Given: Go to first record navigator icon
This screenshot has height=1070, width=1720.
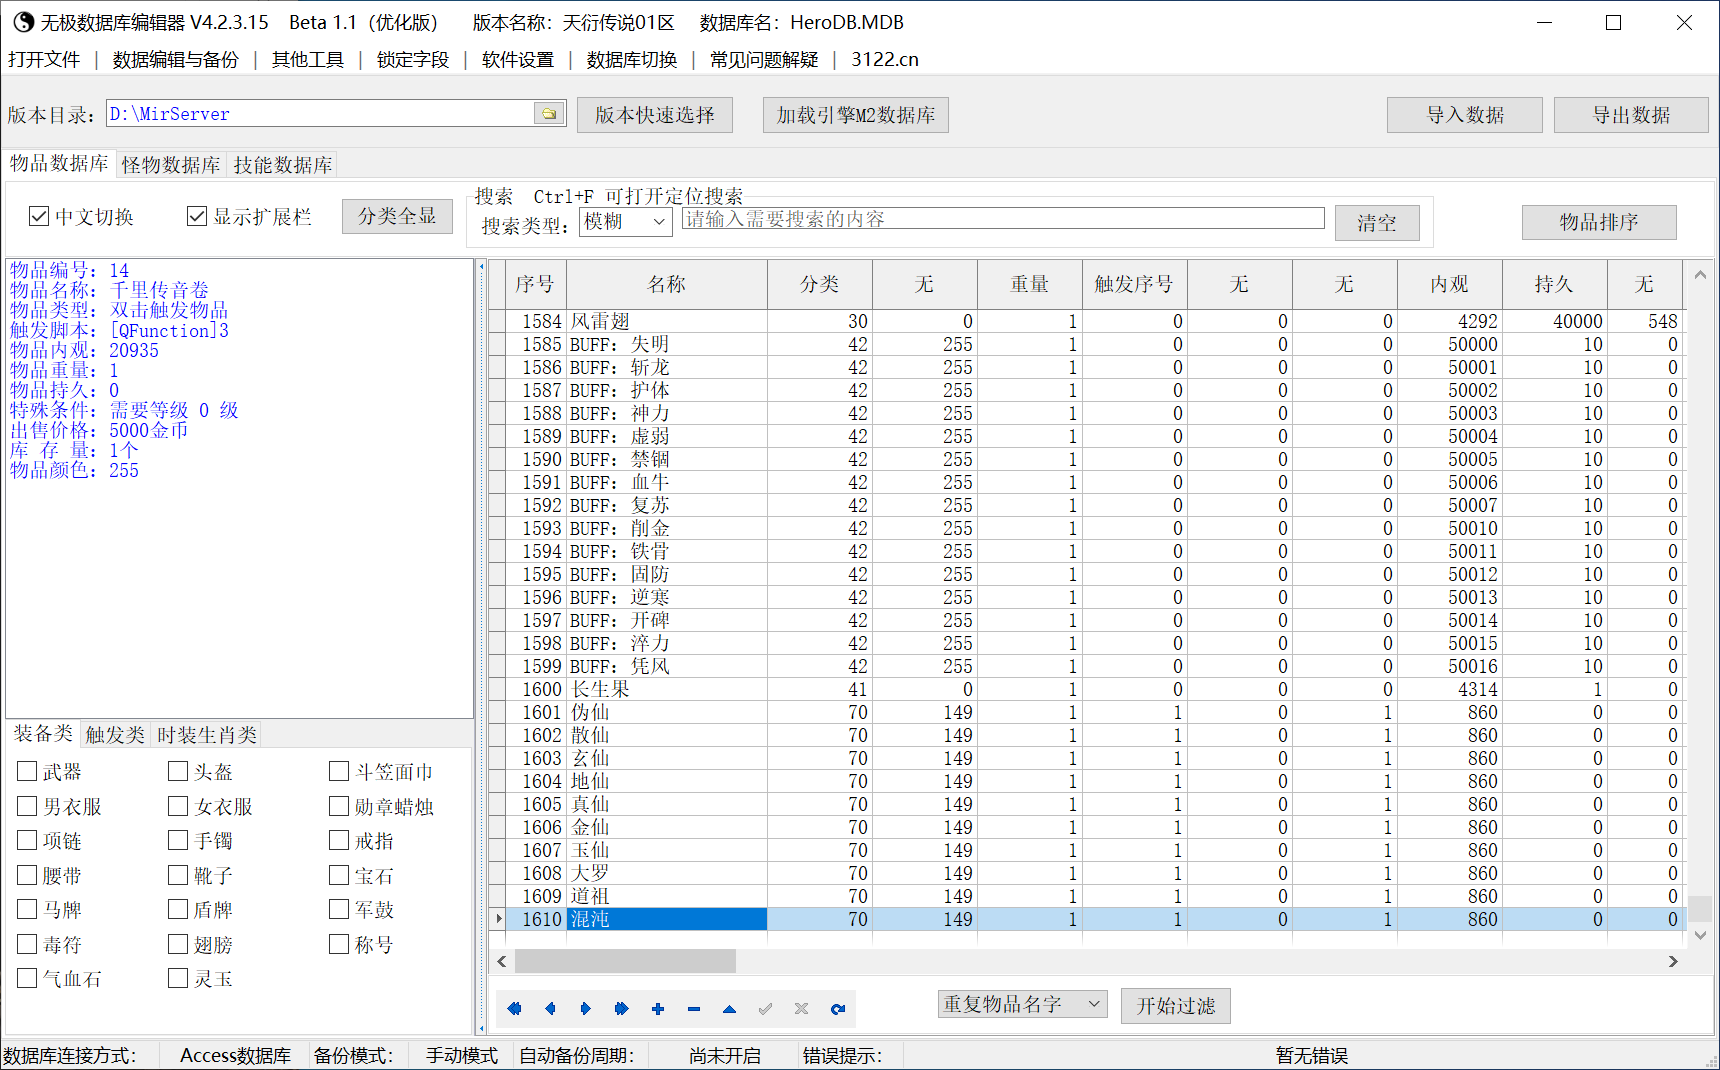Looking at the screenshot, I should (x=514, y=1009).
